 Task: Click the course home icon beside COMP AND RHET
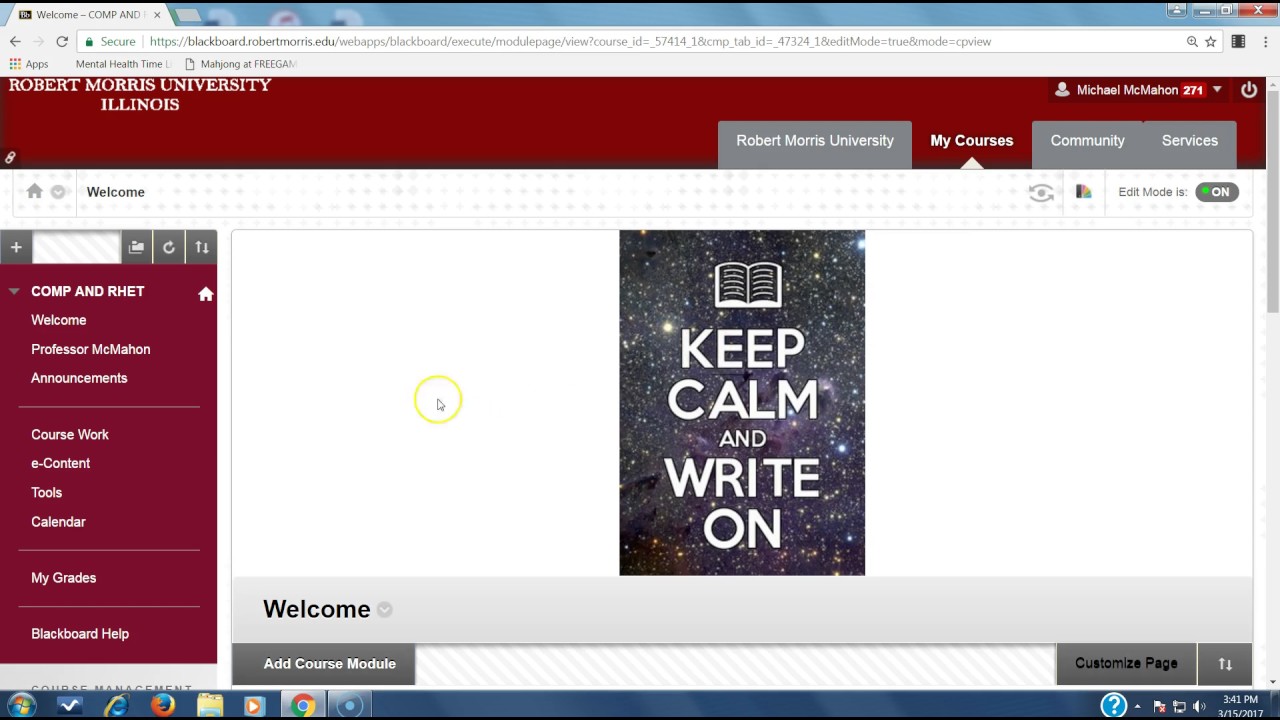coord(206,293)
